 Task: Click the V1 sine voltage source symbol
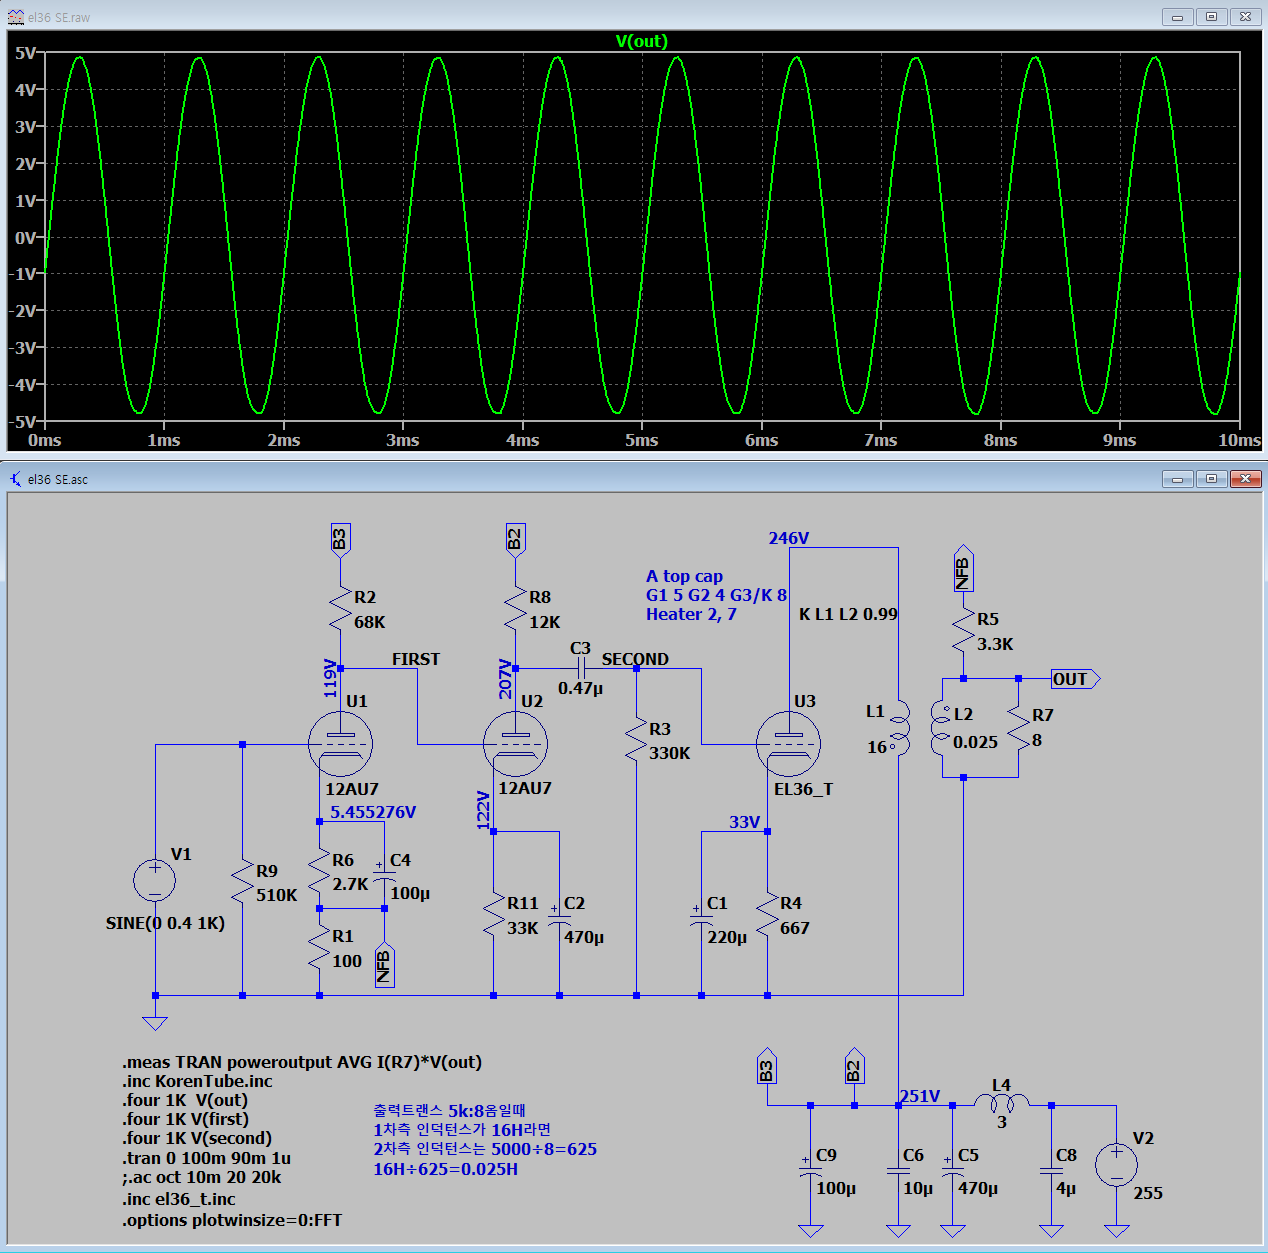coord(155,880)
